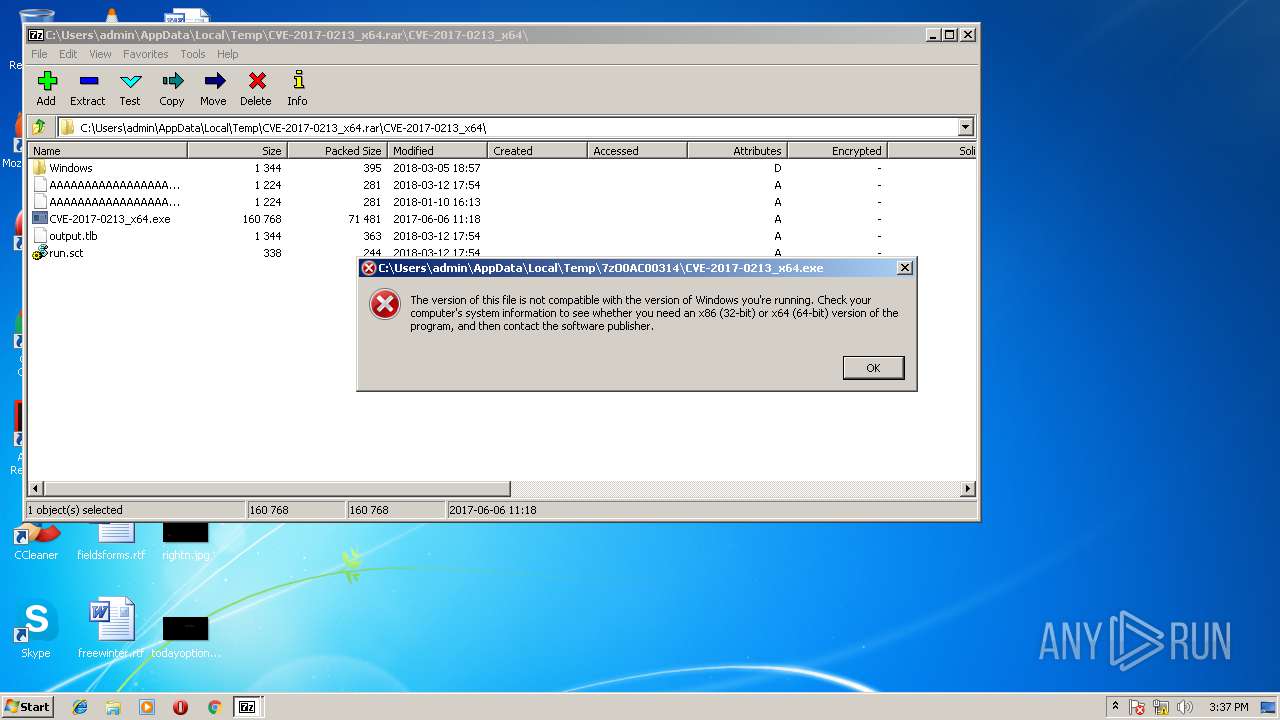Click the taskbar clock 3:37 PM

pyautogui.click(x=1229, y=707)
